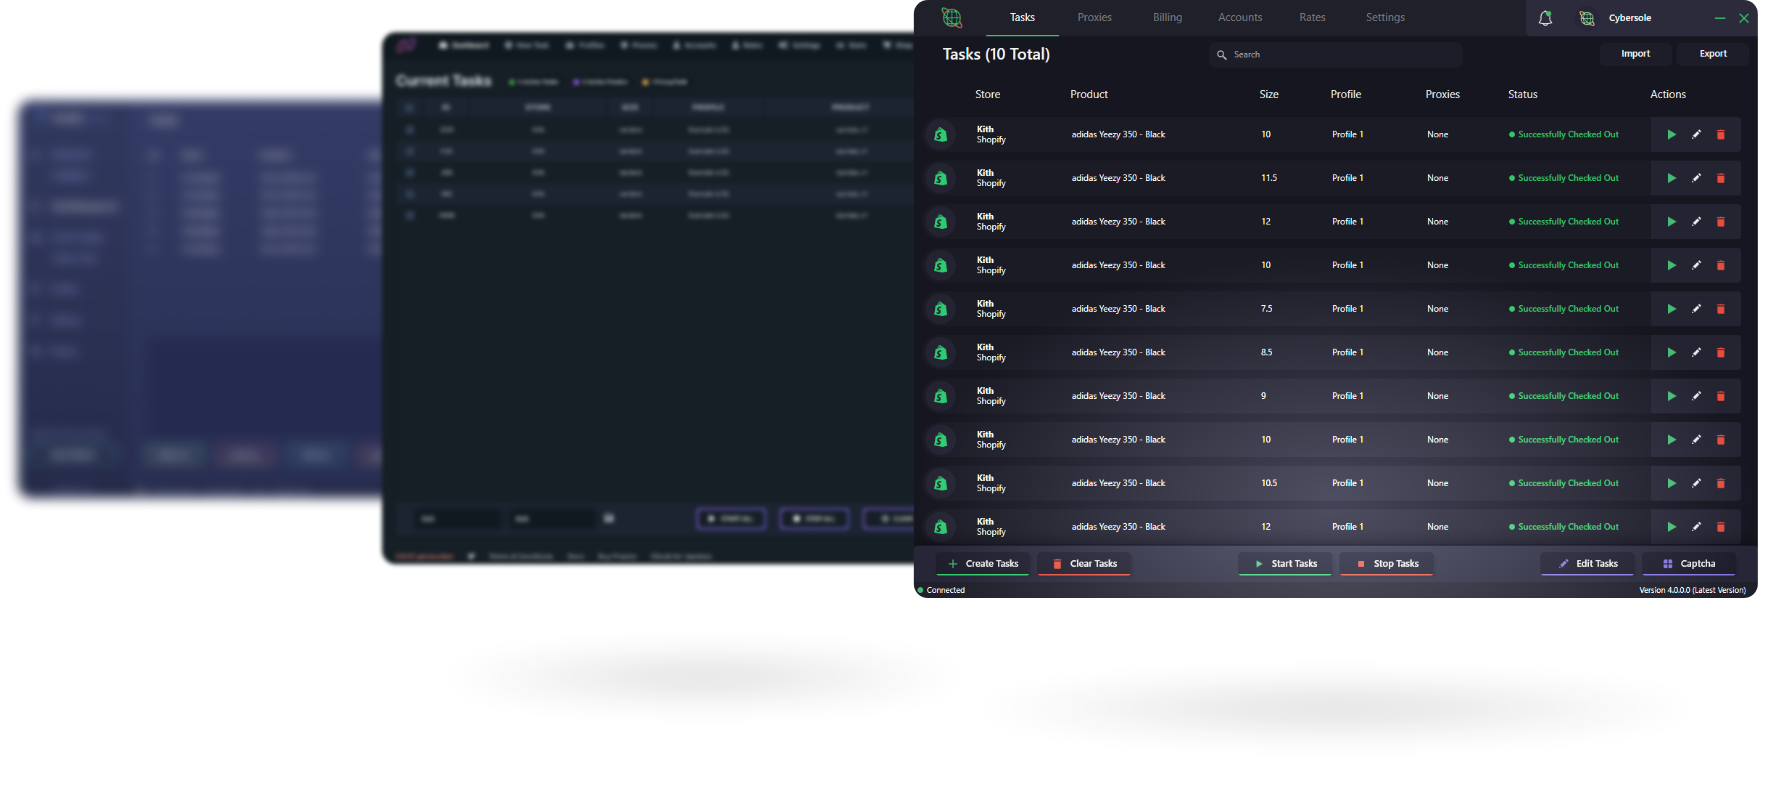
Task: Click the Connected status indicator
Action: [942, 590]
